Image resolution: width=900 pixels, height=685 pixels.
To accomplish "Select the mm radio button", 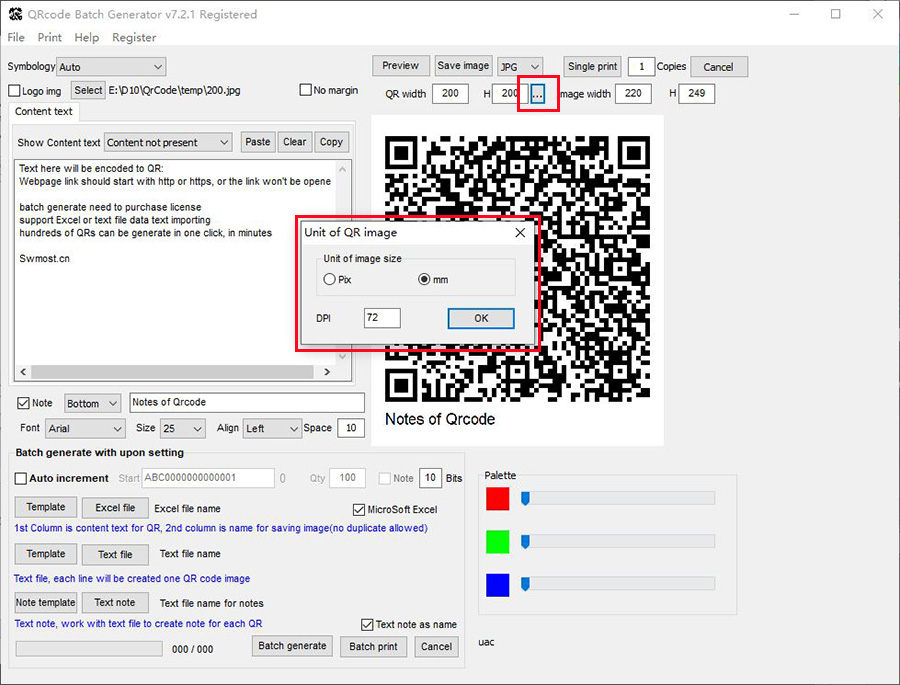I will point(424,279).
